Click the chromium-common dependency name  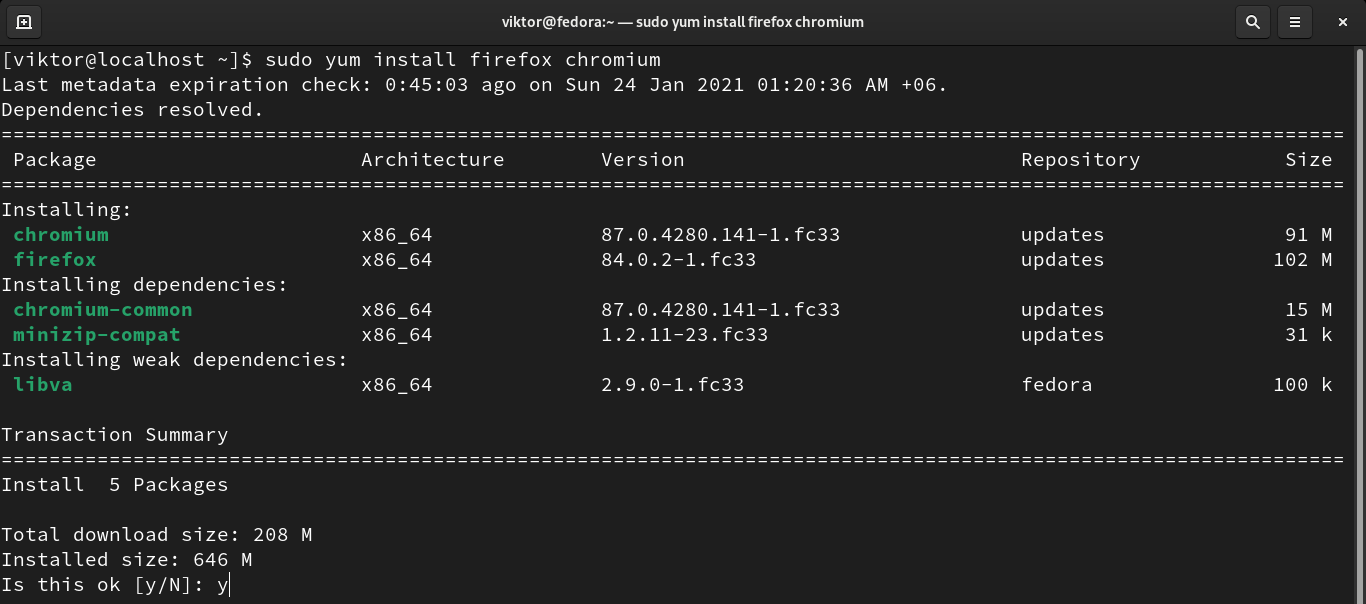point(103,310)
